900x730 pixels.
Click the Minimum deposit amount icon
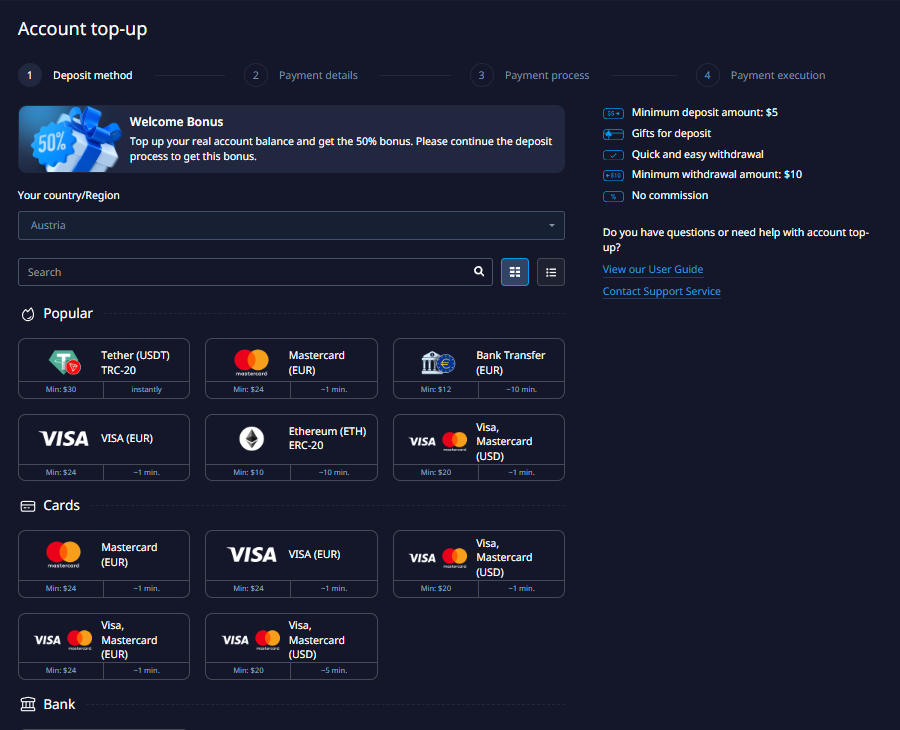tap(613, 113)
